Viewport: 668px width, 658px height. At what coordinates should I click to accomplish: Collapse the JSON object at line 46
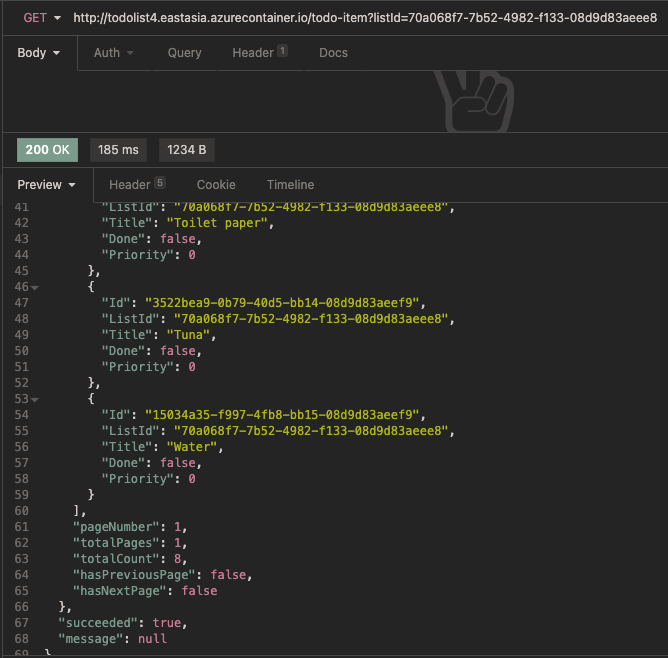(35, 288)
